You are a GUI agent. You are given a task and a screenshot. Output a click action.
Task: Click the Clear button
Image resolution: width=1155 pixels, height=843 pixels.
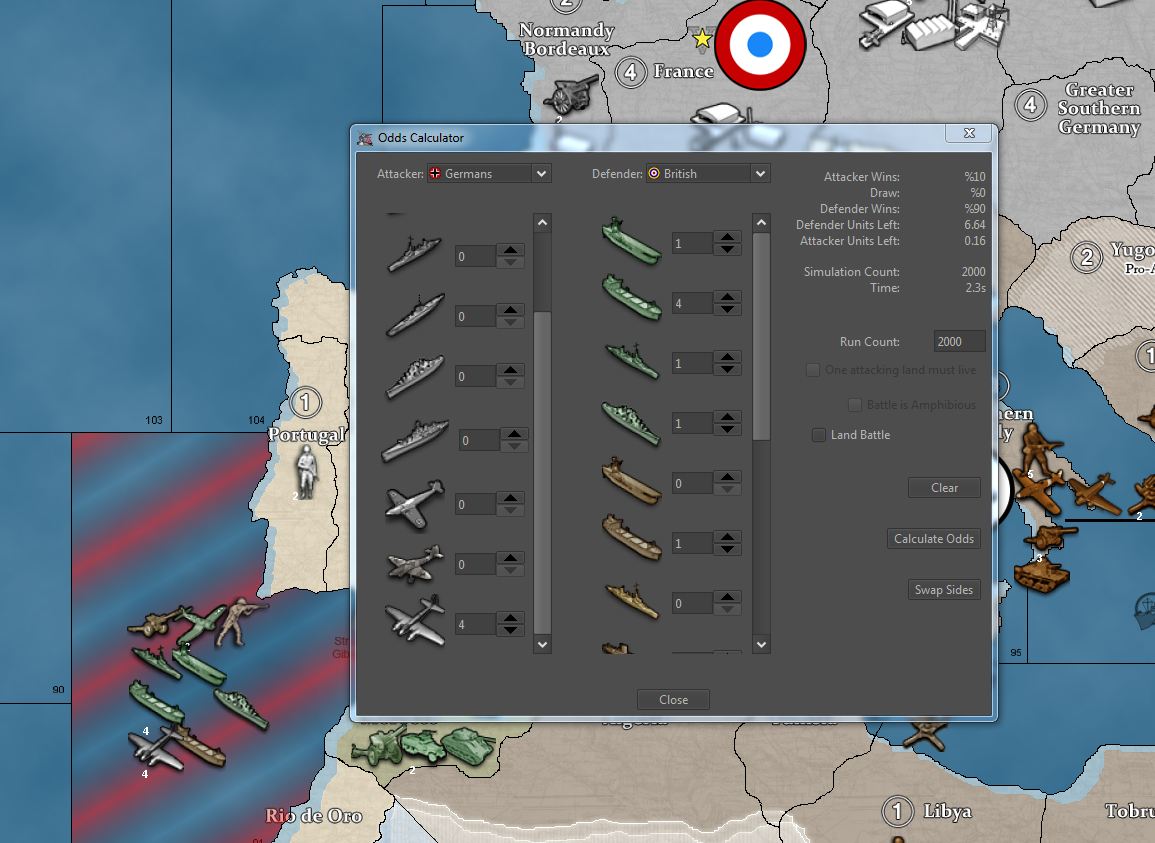point(944,488)
